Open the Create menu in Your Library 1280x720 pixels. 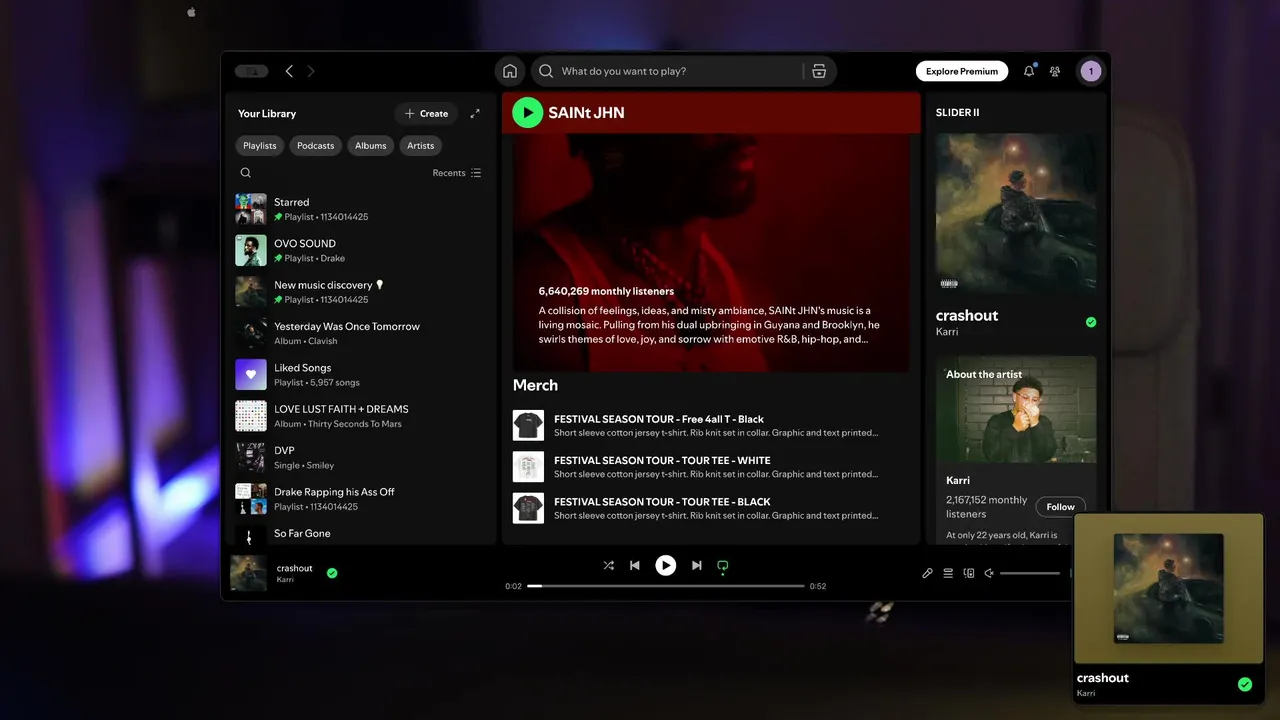pyautogui.click(x=426, y=114)
